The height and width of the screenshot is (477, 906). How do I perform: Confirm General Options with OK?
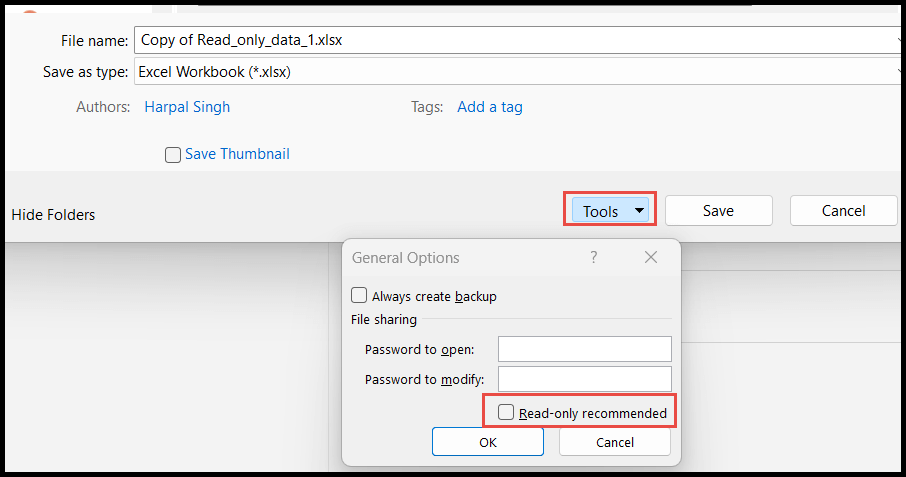click(x=488, y=442)
